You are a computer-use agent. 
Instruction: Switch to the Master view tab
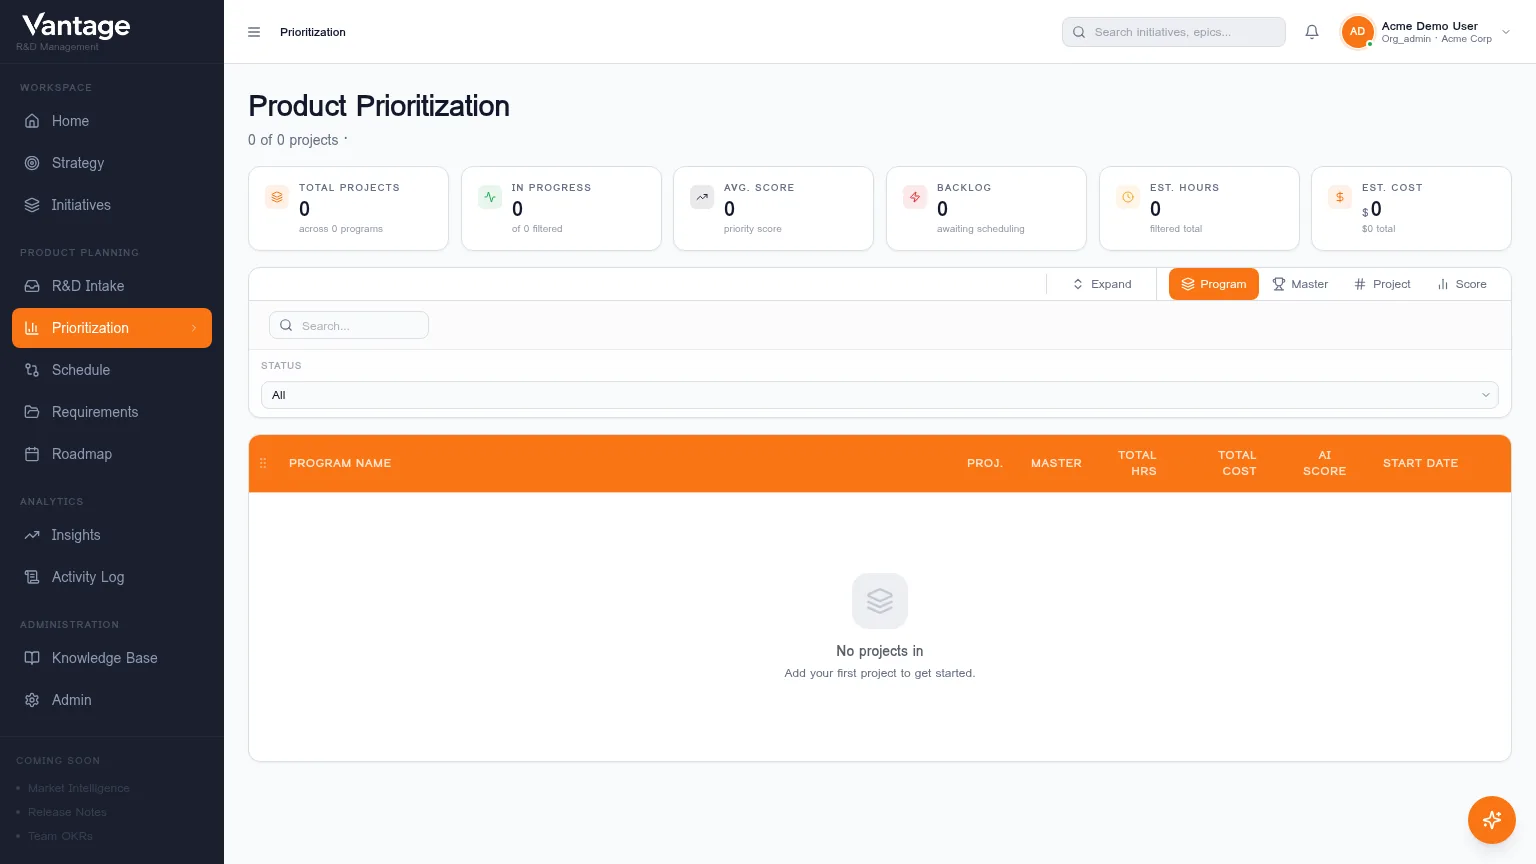(1300, 284)
